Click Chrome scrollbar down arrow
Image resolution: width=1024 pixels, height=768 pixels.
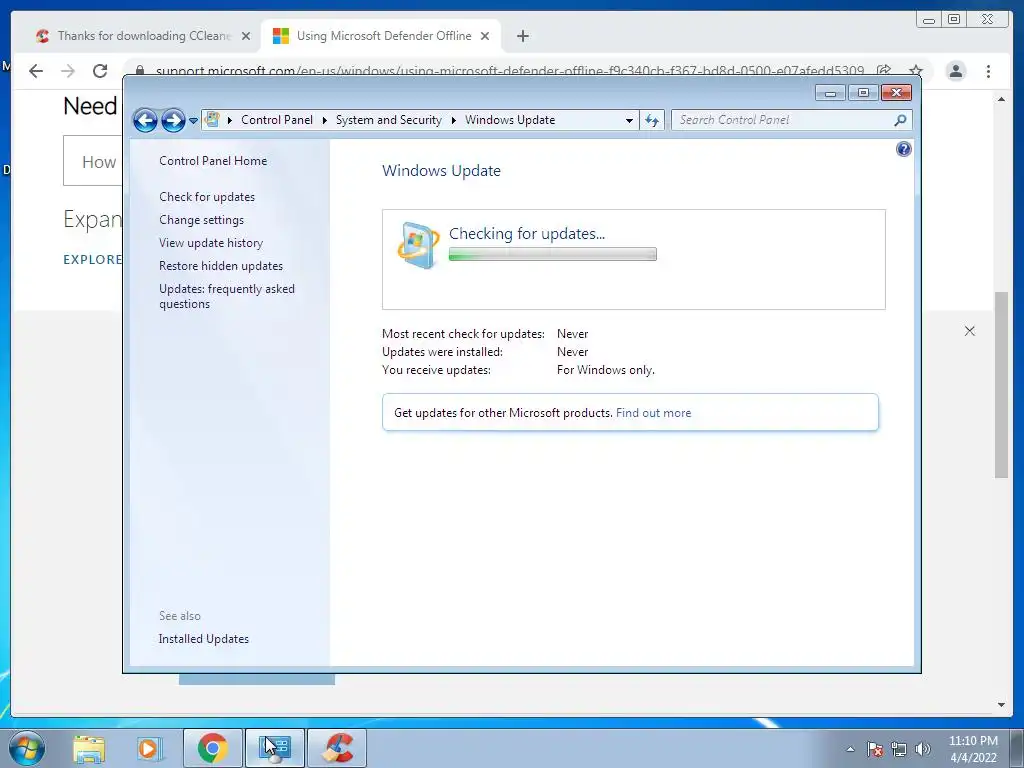point(1001,705)
